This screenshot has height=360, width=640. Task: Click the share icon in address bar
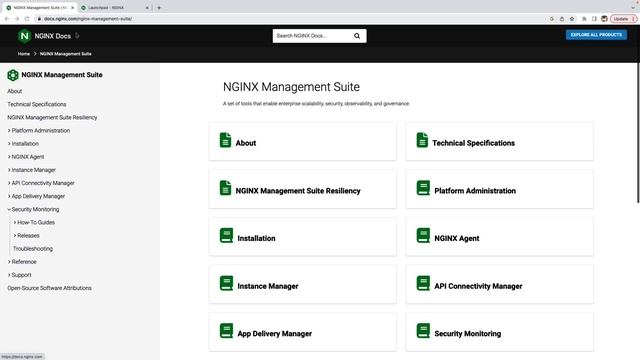(x=562, y=19)
